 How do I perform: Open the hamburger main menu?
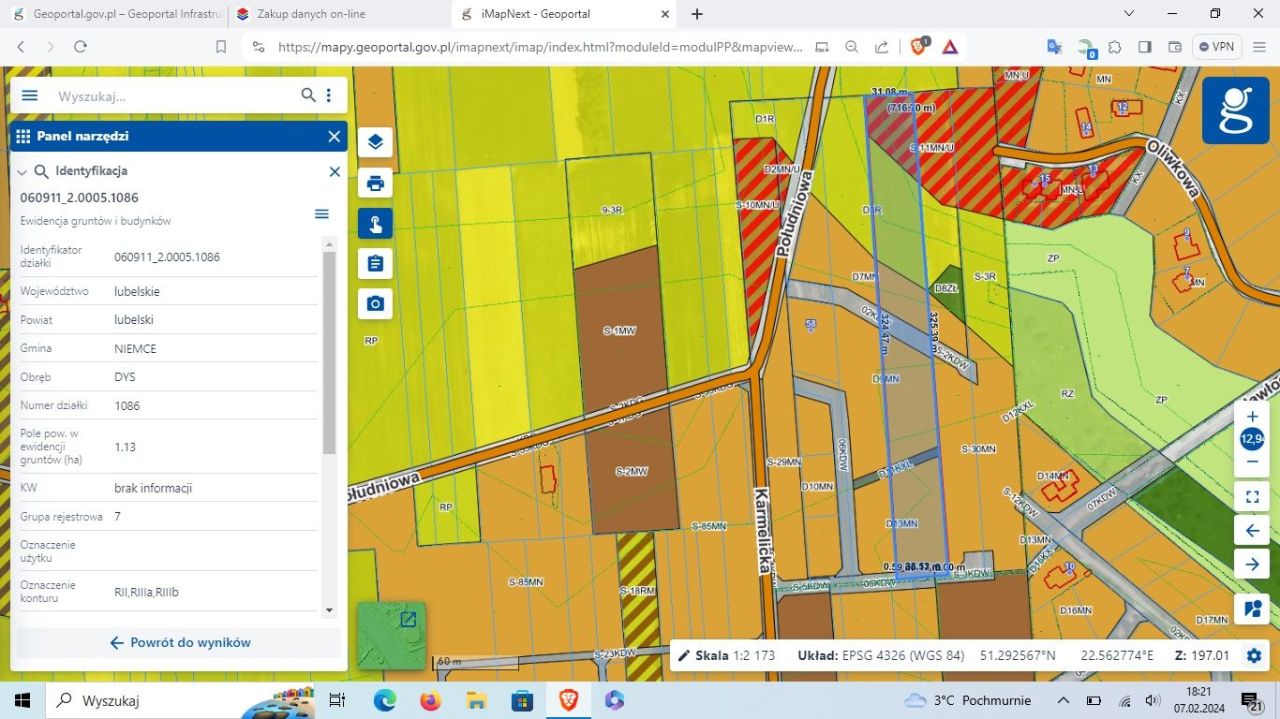click(x=30, y=95)
